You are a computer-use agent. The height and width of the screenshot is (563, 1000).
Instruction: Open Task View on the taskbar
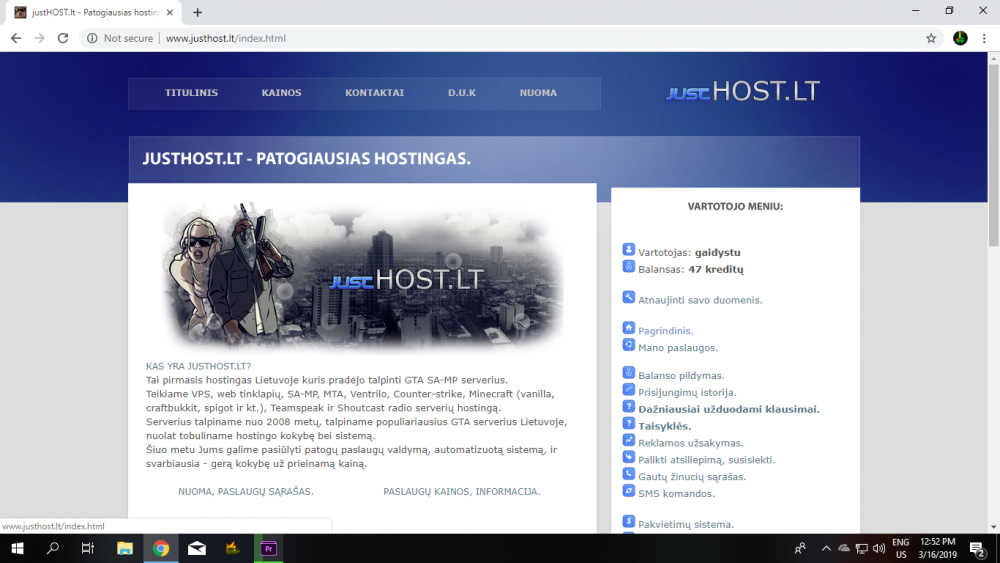(88, 548)
